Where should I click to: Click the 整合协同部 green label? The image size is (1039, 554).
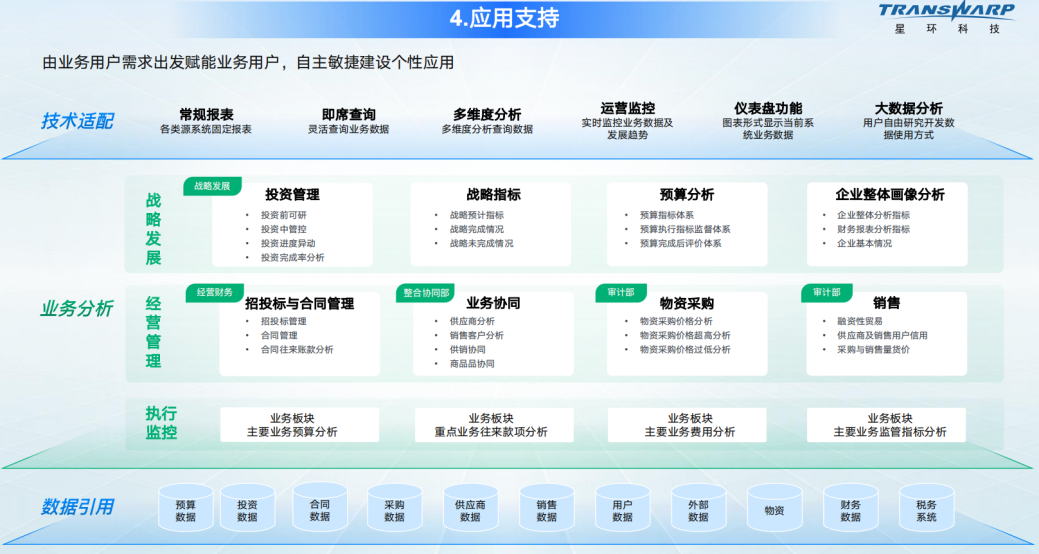pos(426,293)
